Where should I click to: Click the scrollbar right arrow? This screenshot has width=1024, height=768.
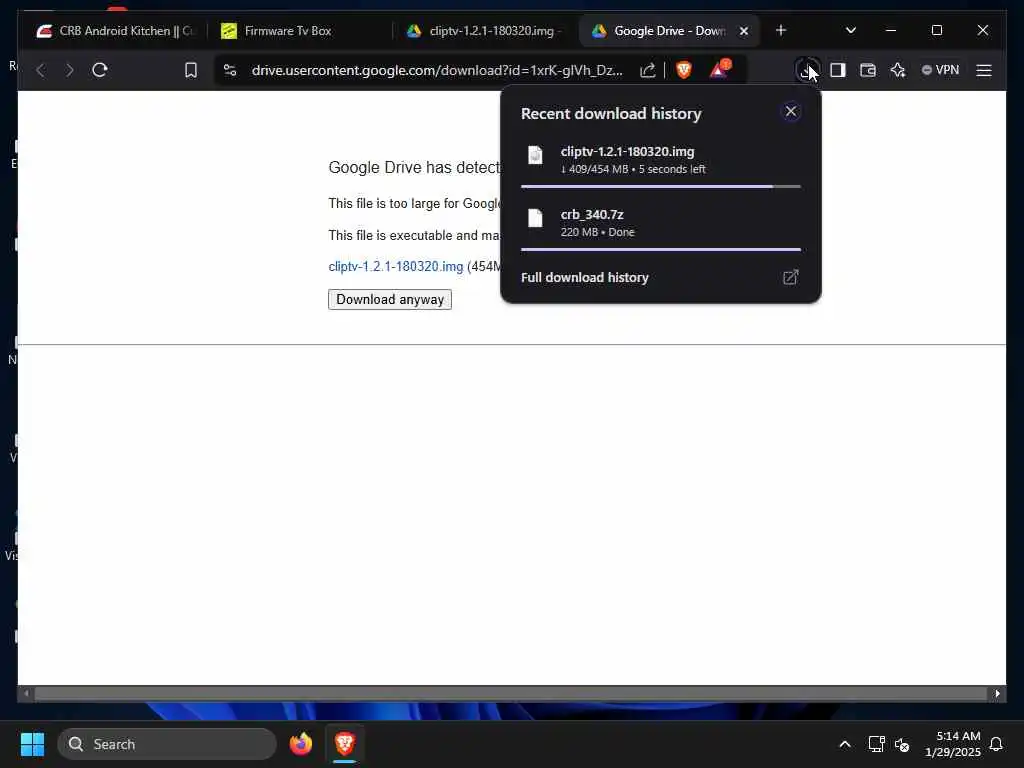[x=997, y=694]
